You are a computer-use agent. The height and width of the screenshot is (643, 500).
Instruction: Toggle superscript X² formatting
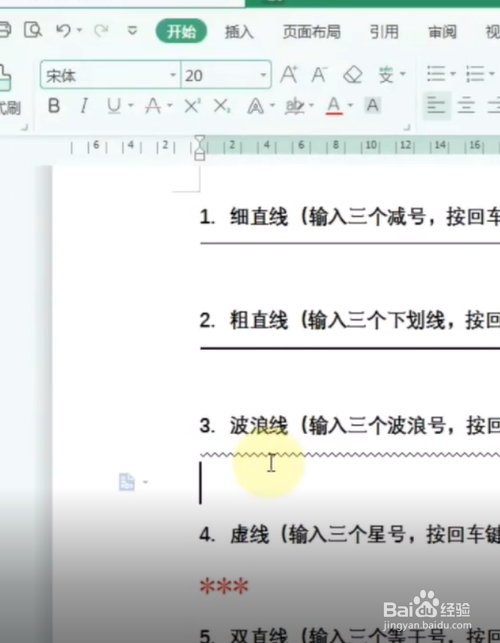click(192, 107)
